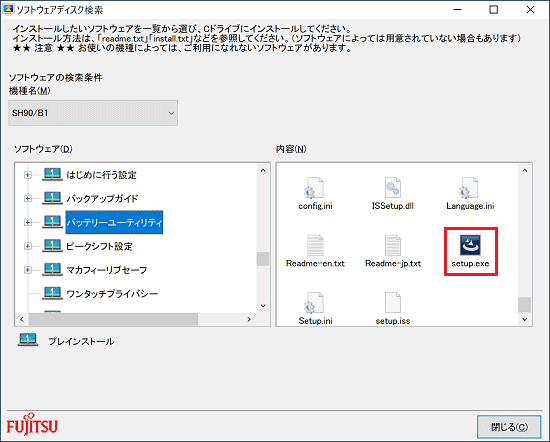
Task: Click contents pane vertical scrollbar thumb
Action: click(x=525, y=304)
